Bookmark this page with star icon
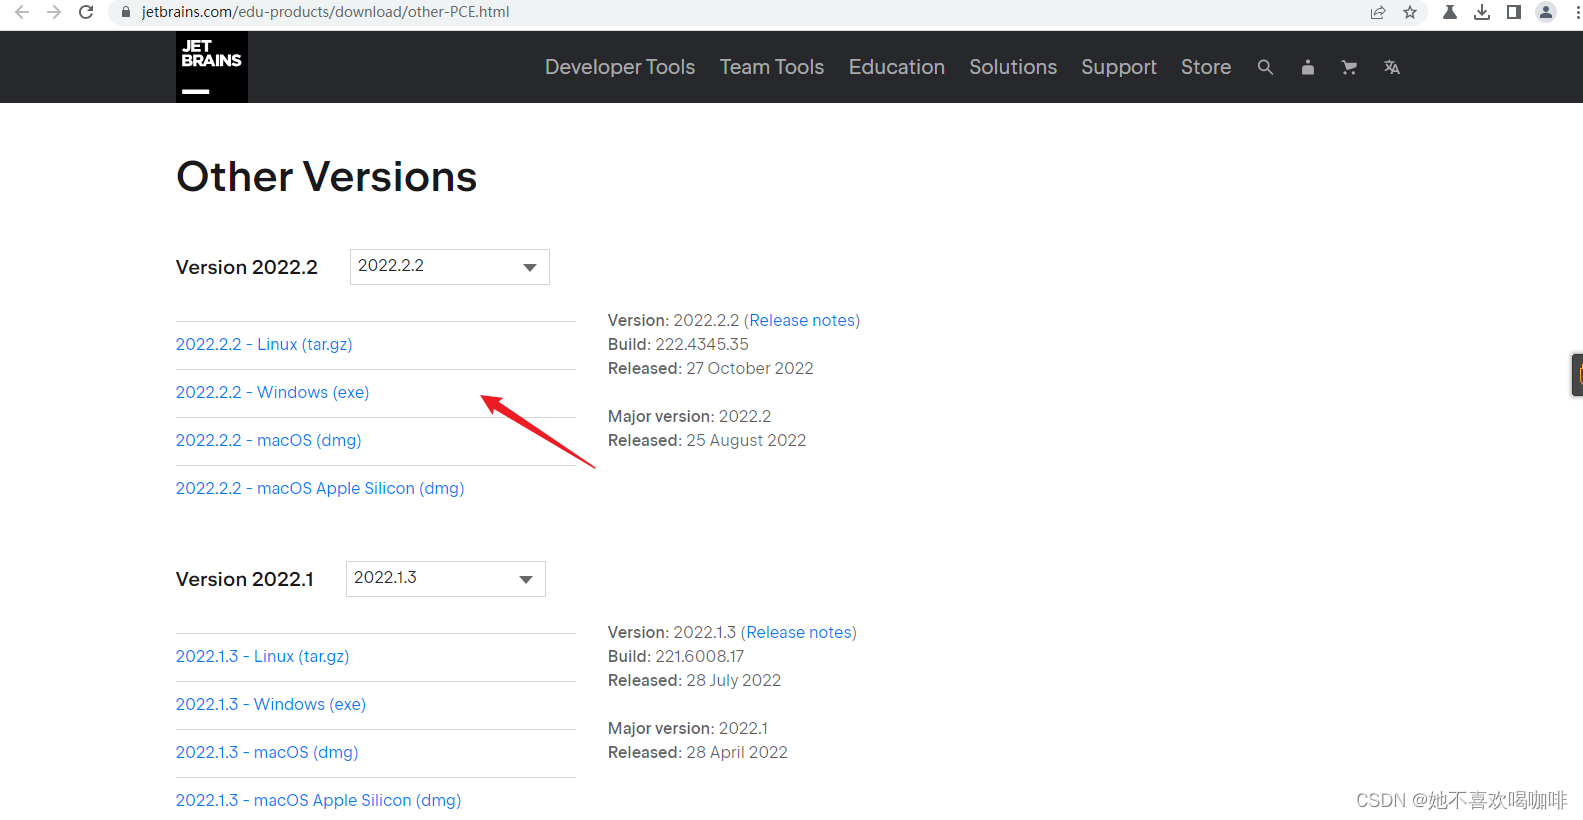The image size is (1583, 820). tap(1410, 12)
